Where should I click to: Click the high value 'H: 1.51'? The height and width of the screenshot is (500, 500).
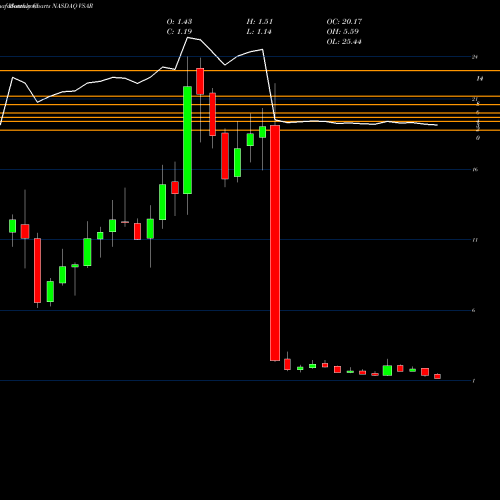click(x=260, y=22)
